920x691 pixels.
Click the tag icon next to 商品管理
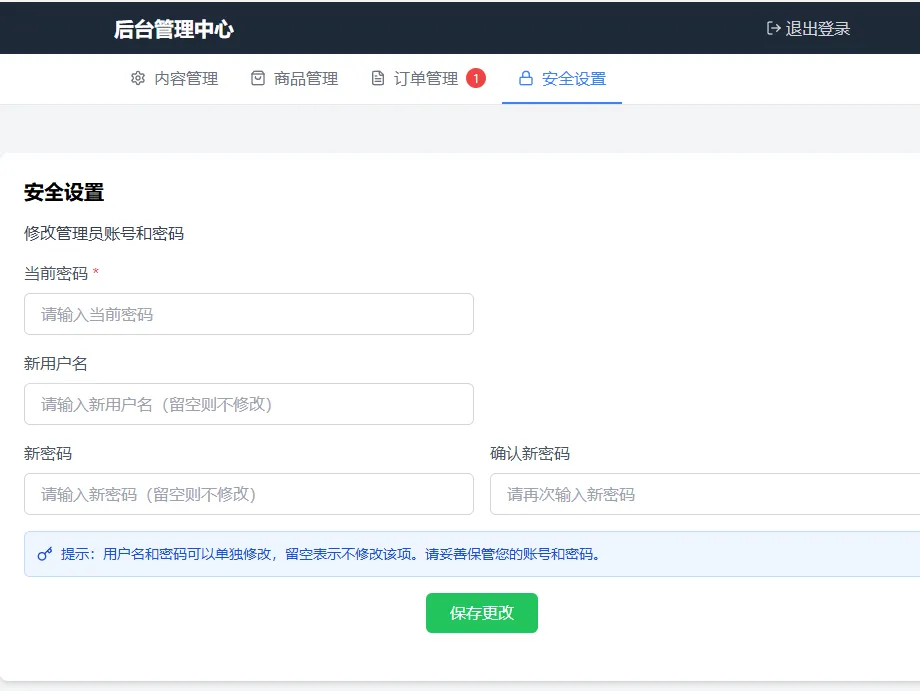click(257, 77)
